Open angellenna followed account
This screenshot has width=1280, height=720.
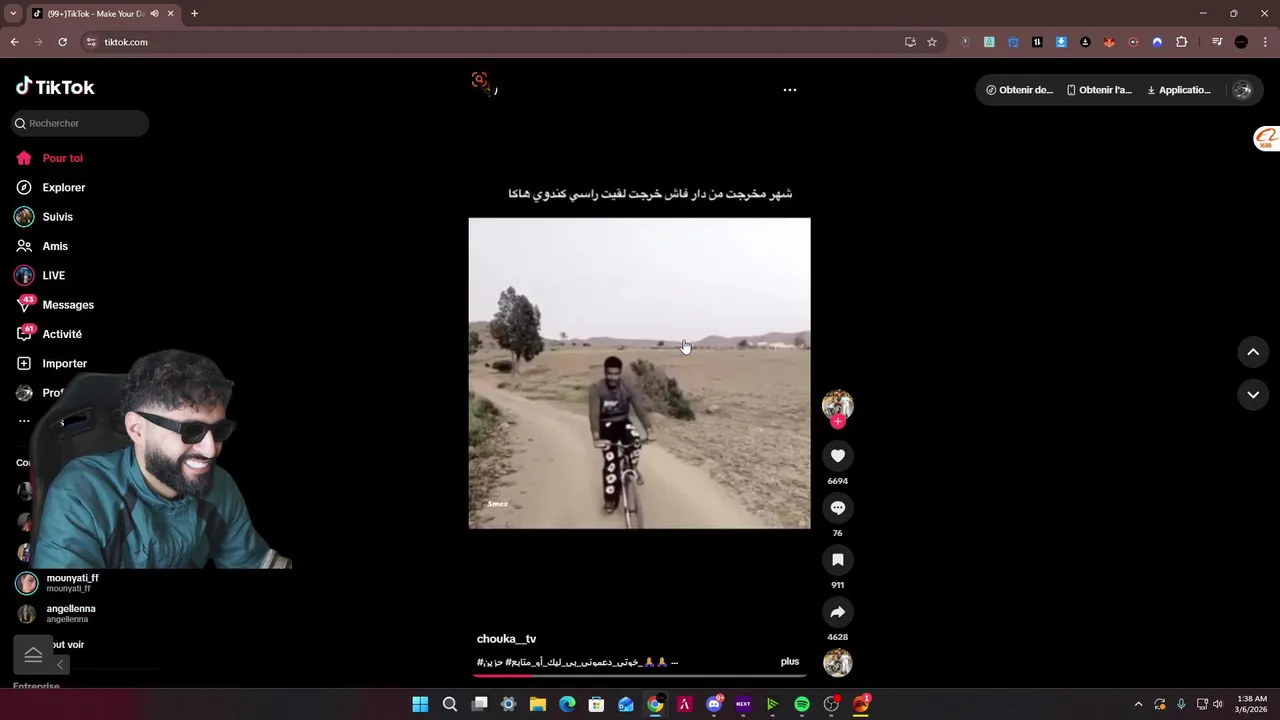(57, 613)
